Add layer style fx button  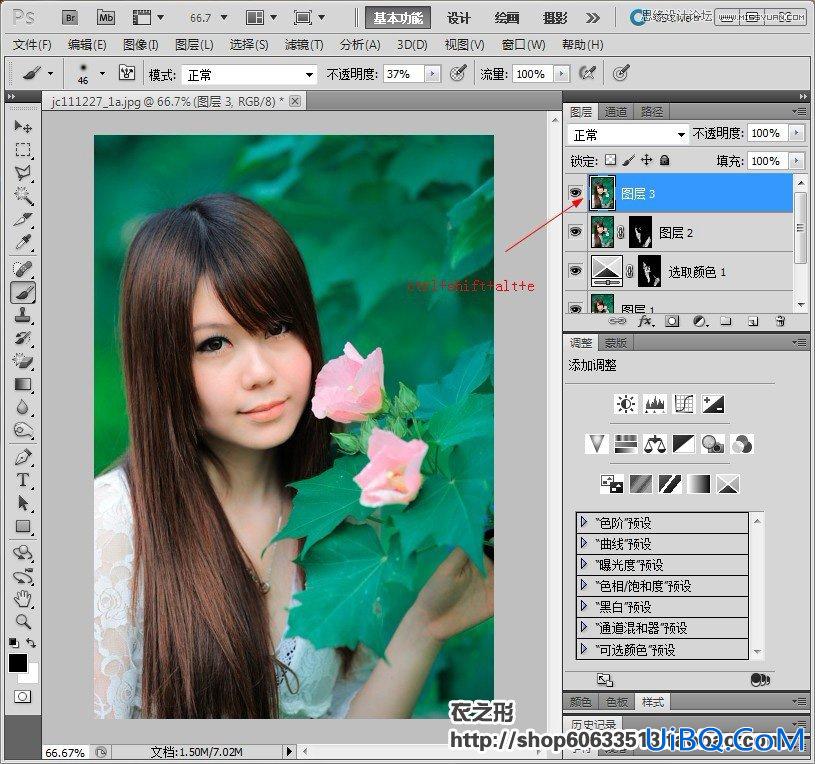coord(645,321)
